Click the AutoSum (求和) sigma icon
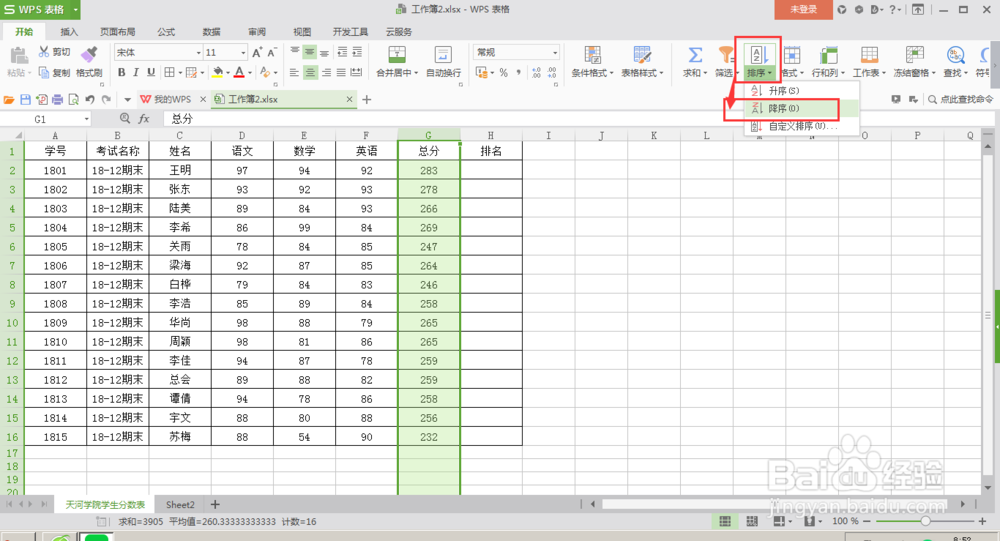The height and width of the screenshot is (541, 1000). (x=695, y=55)
